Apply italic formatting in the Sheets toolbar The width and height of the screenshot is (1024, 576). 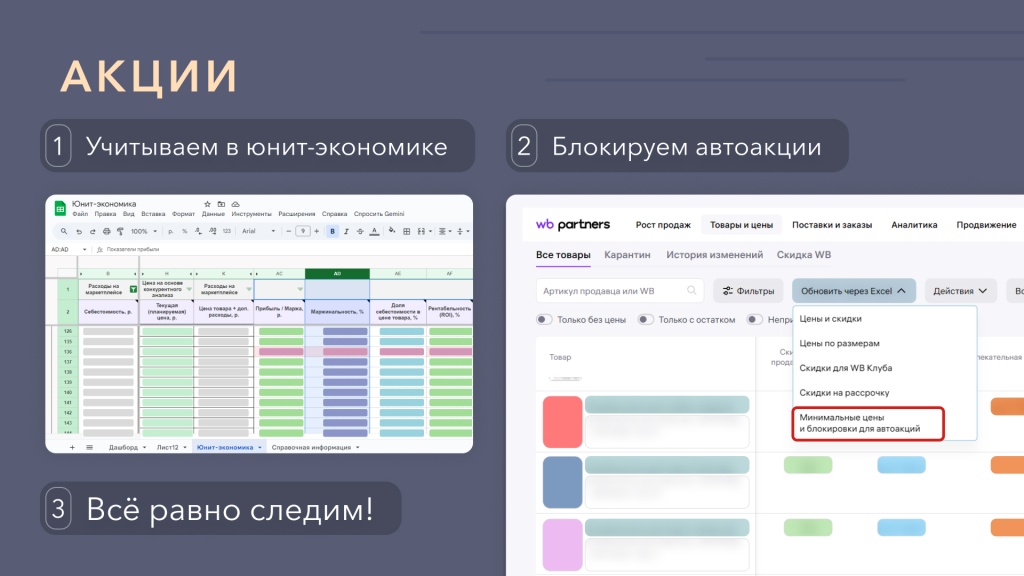point(346,232)
